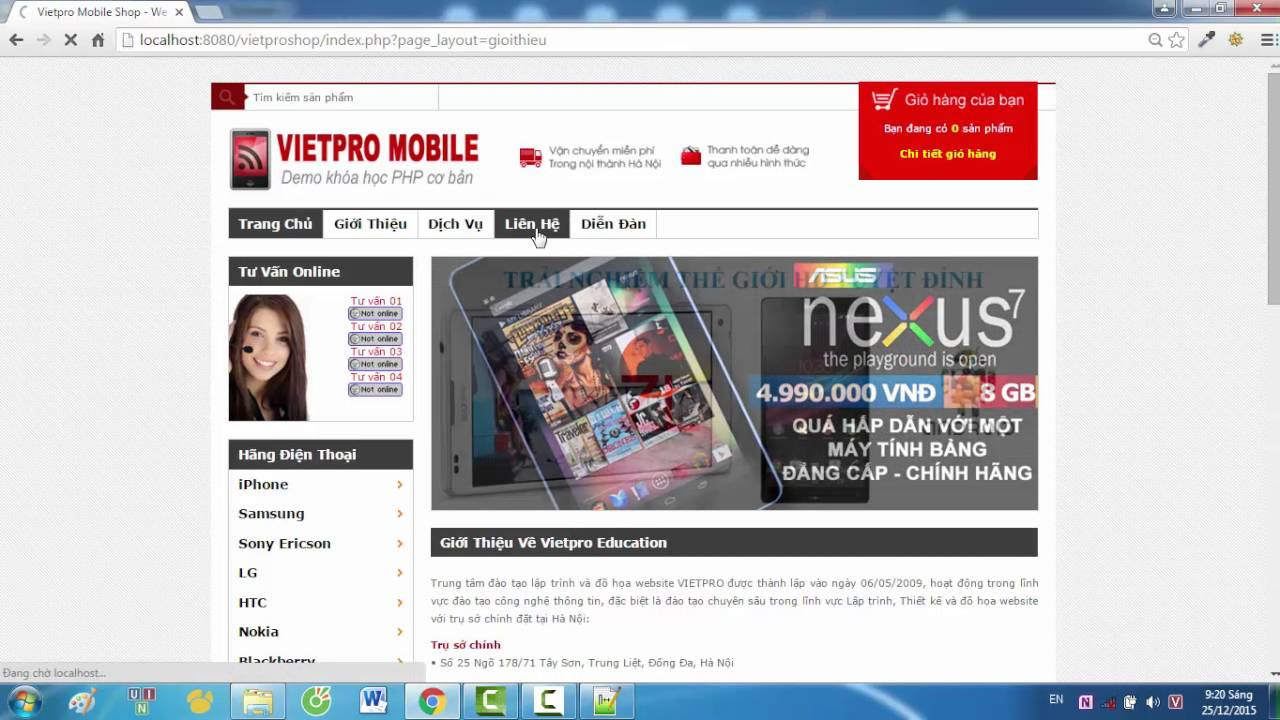The image size is (1280, 720).
Task: Click the EN language indicator in tray
Action: tap(1056, 700)
